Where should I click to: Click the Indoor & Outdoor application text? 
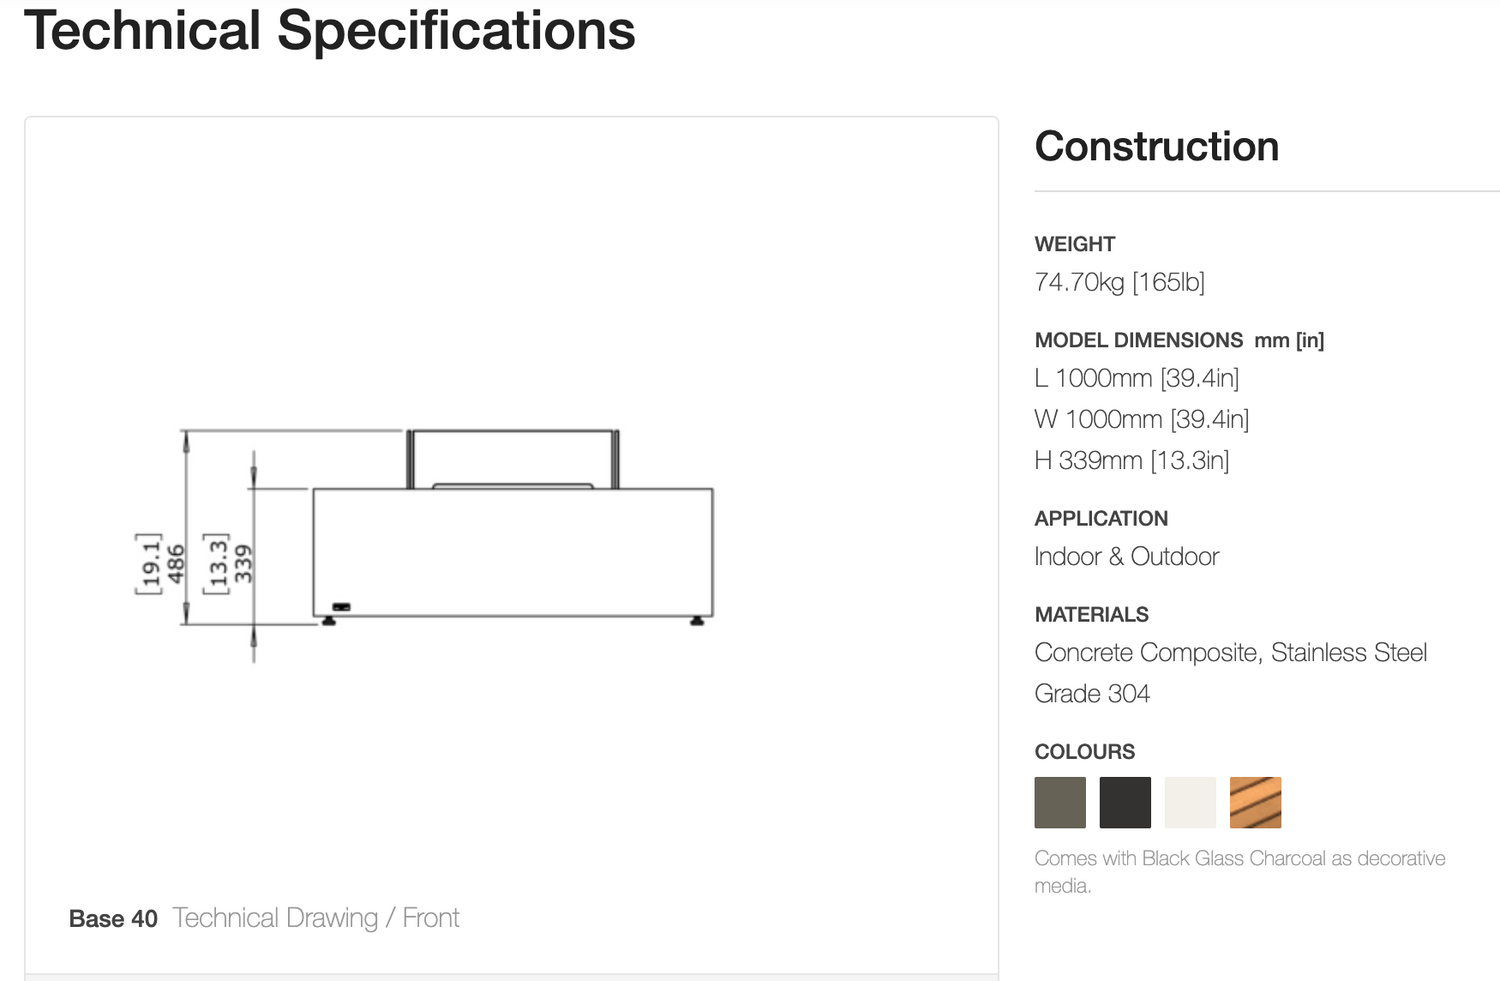click(1127, 556)
